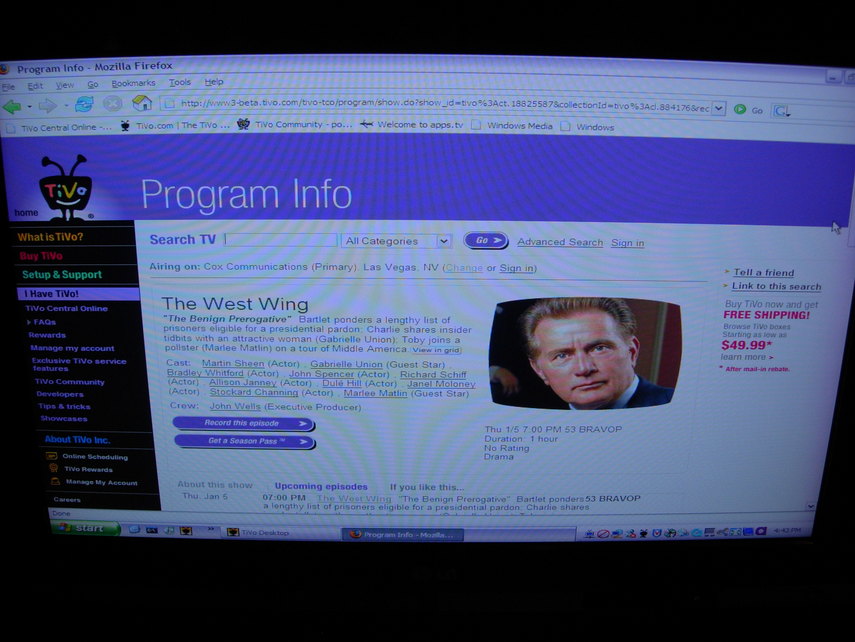
Task: Click the View in grid link
Action: (x=436, y=350)
